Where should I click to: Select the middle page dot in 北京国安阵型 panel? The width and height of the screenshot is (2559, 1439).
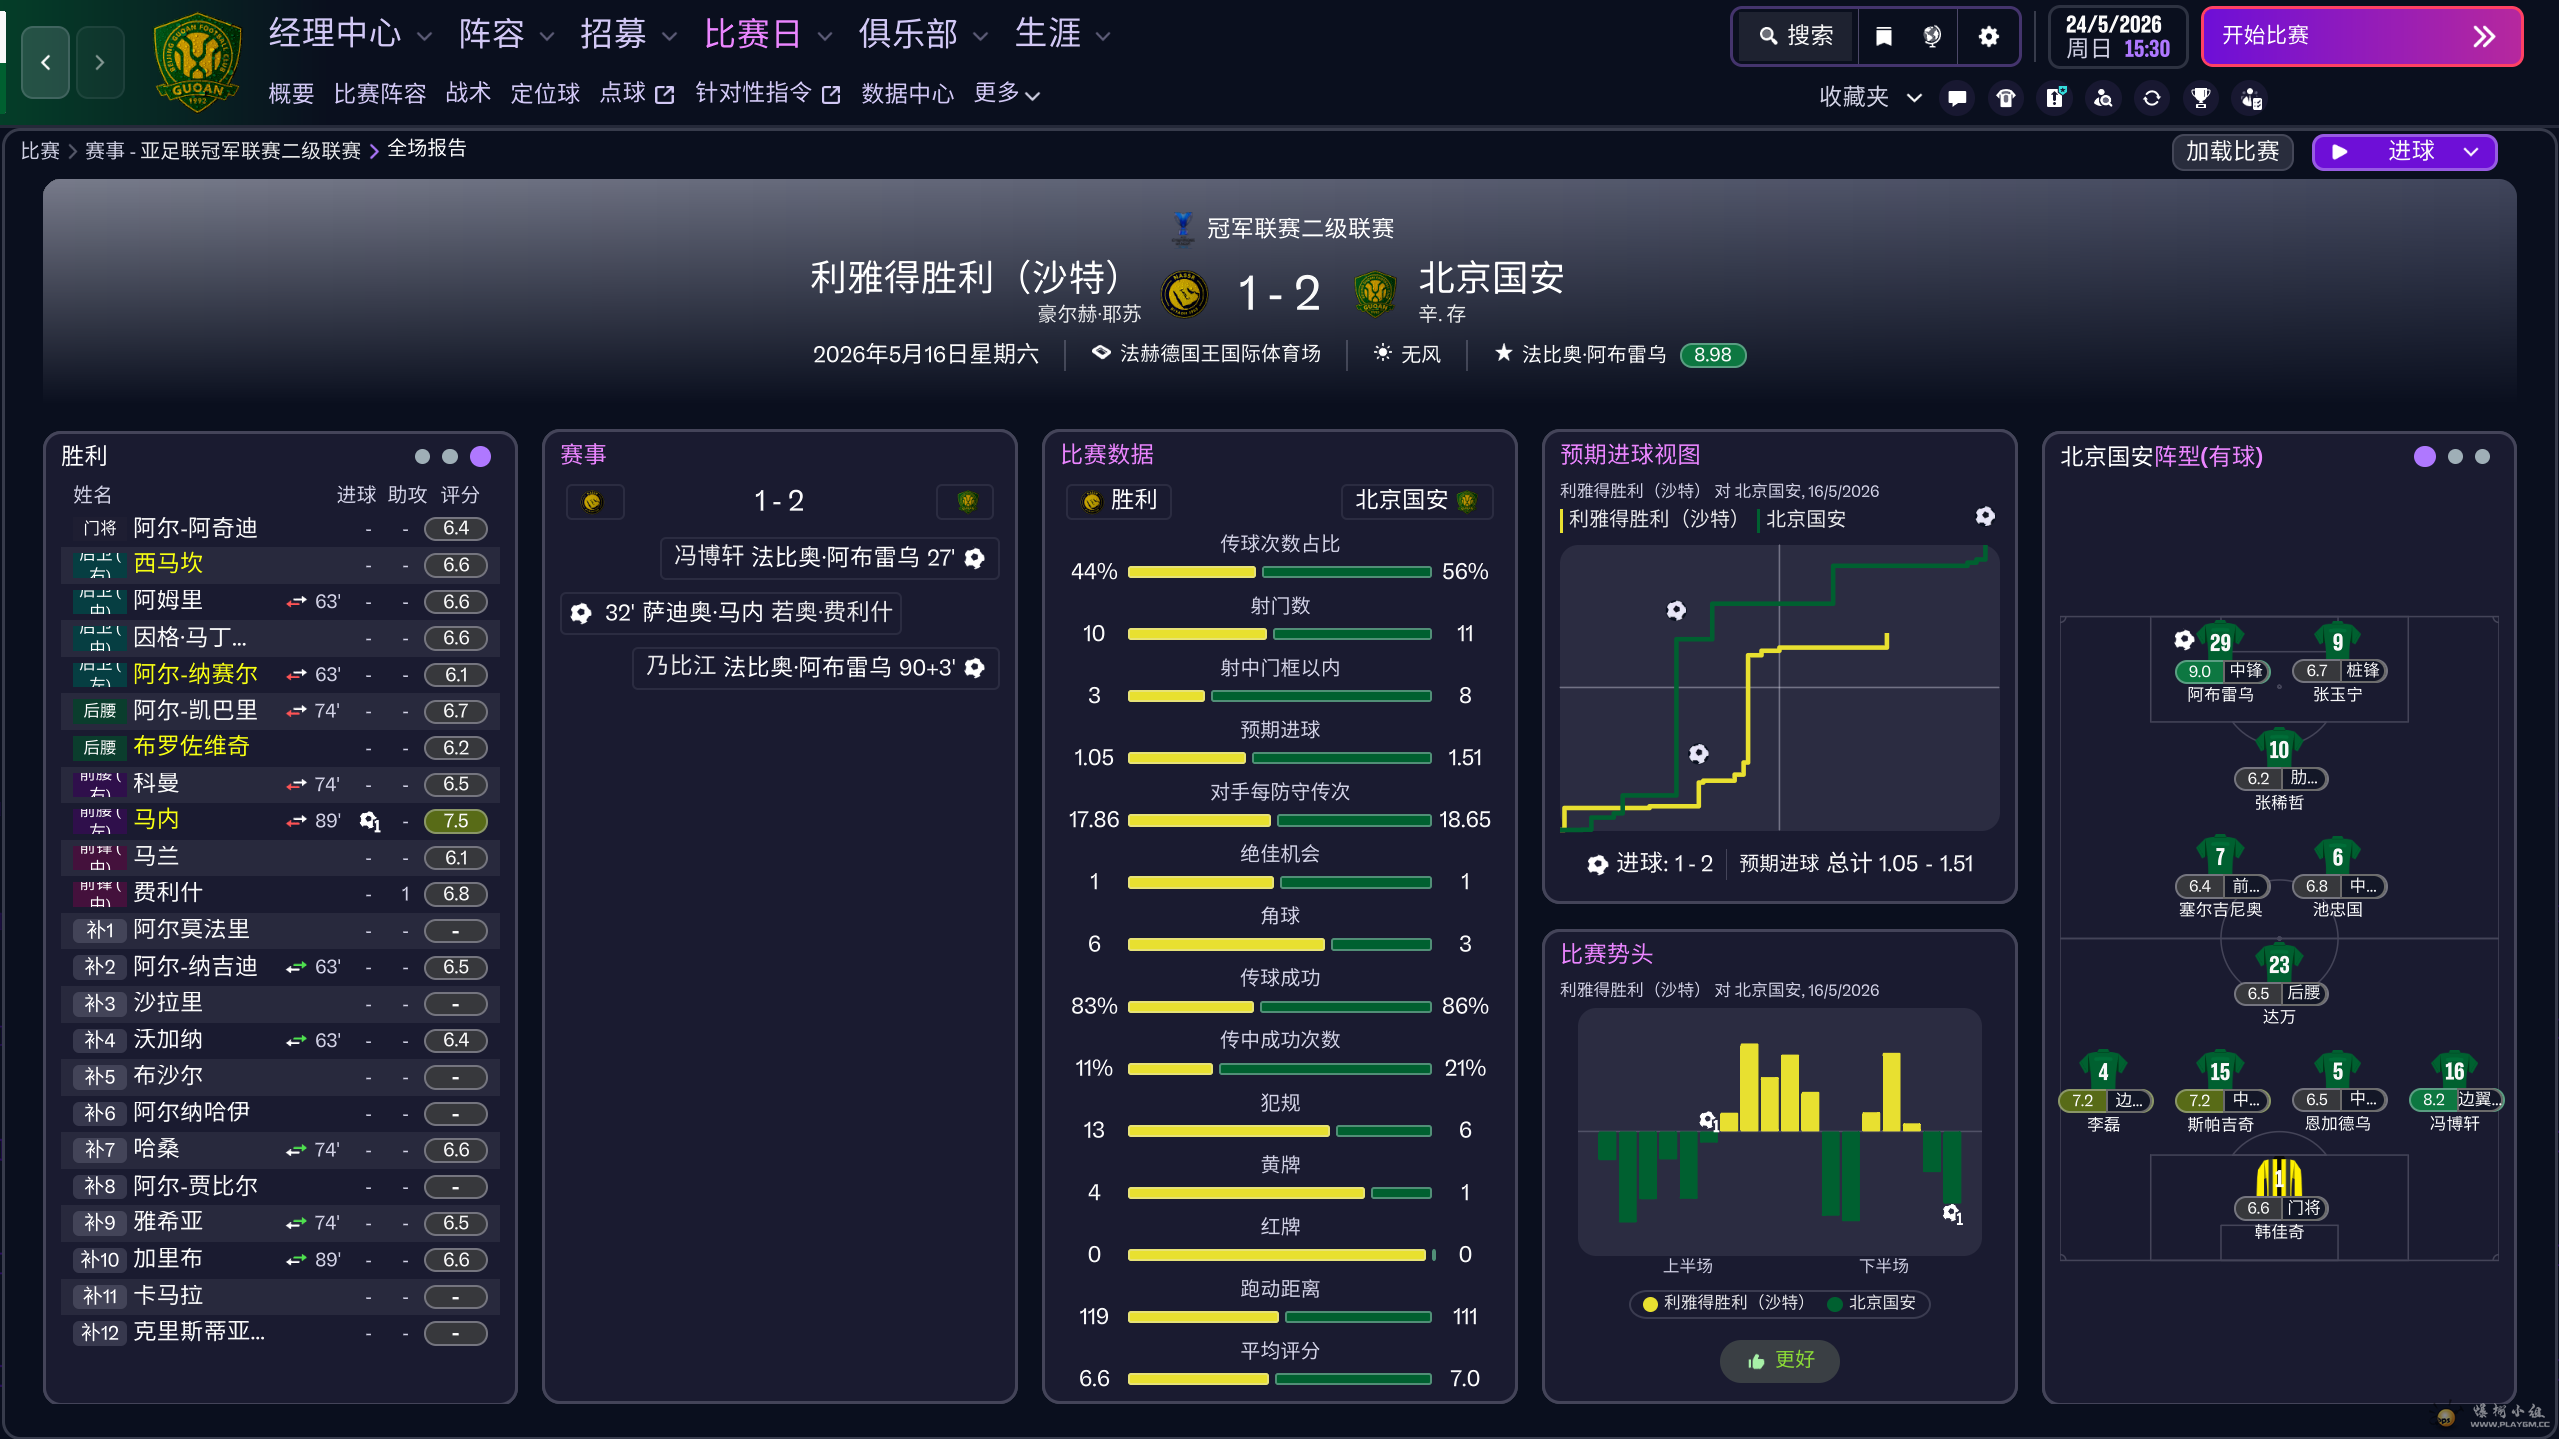click(x=2454, y=457)
